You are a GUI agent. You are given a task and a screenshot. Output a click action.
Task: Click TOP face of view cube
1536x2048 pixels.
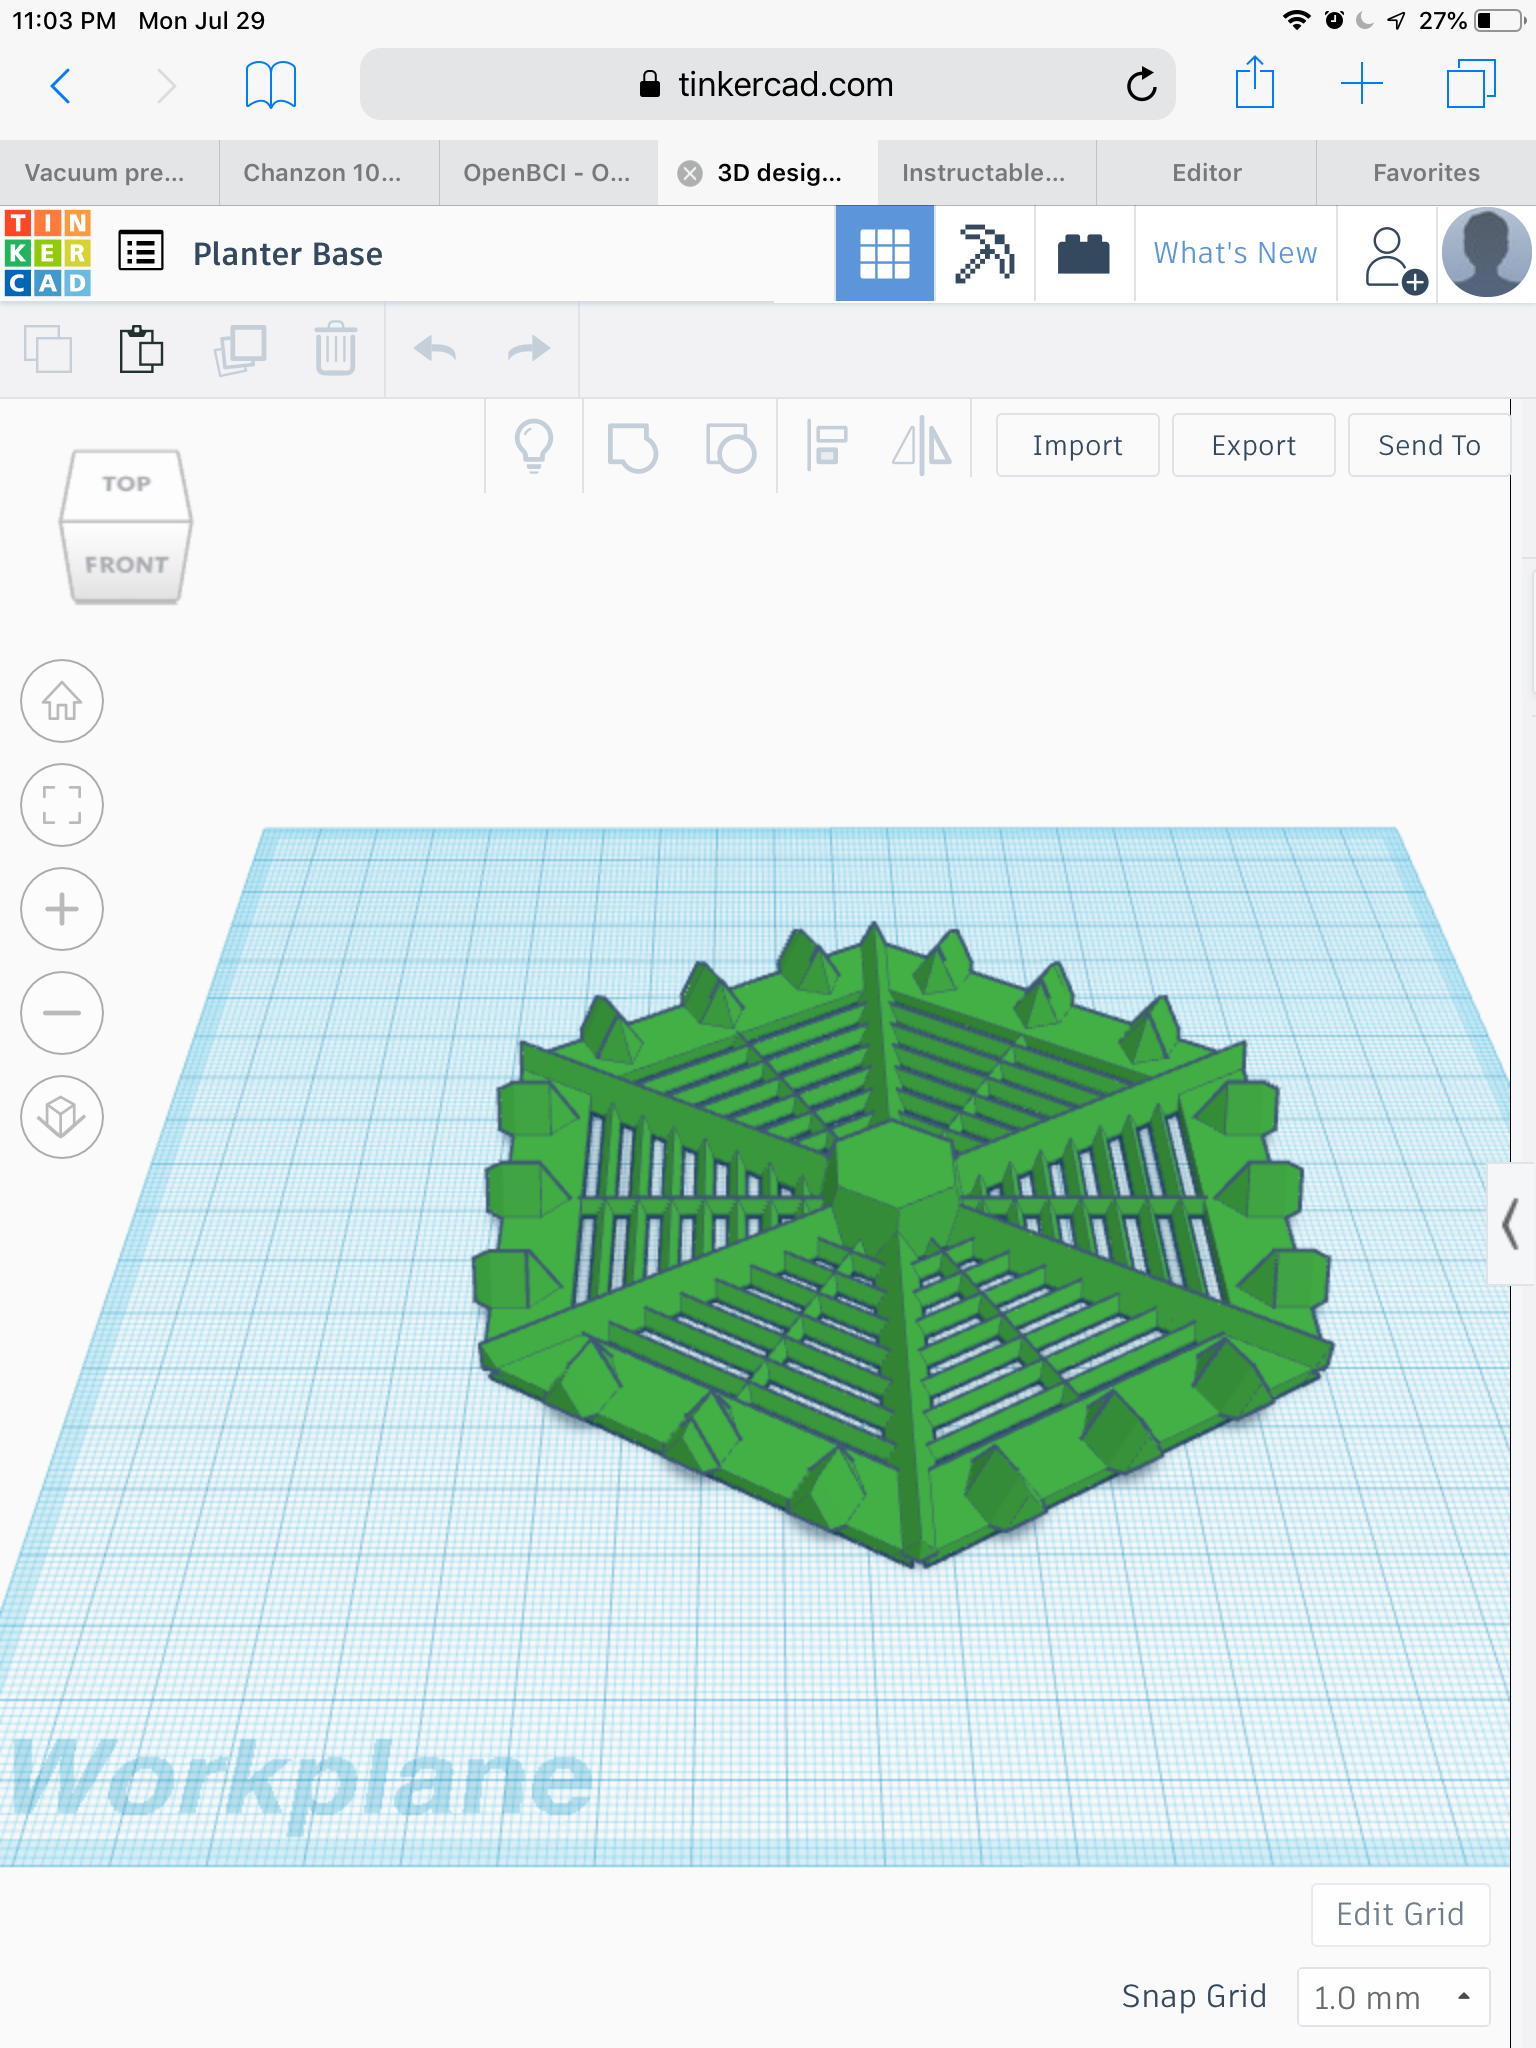tap(126, 484)
